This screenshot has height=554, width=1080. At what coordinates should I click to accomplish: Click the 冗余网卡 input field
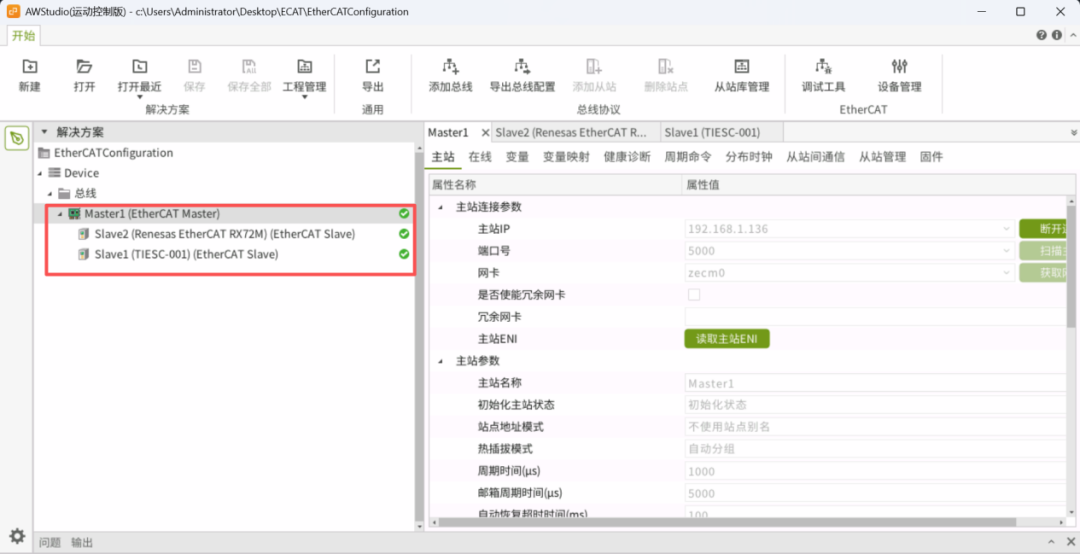(x=875, y=317)
